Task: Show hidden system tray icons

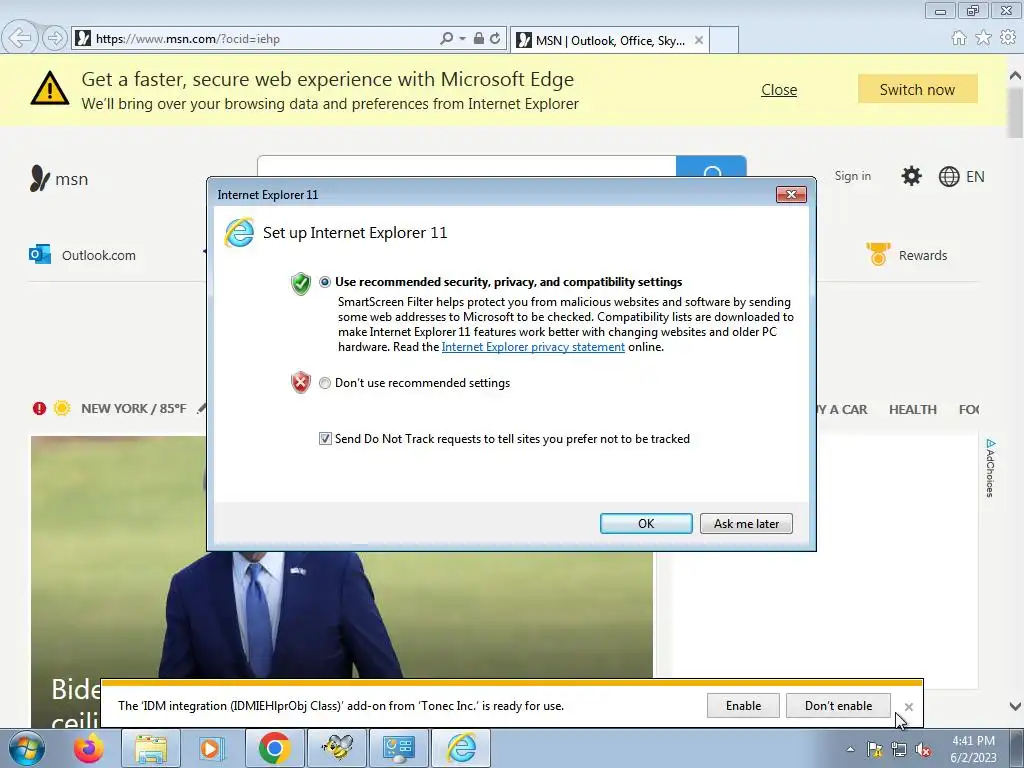Action: [850, 750]
